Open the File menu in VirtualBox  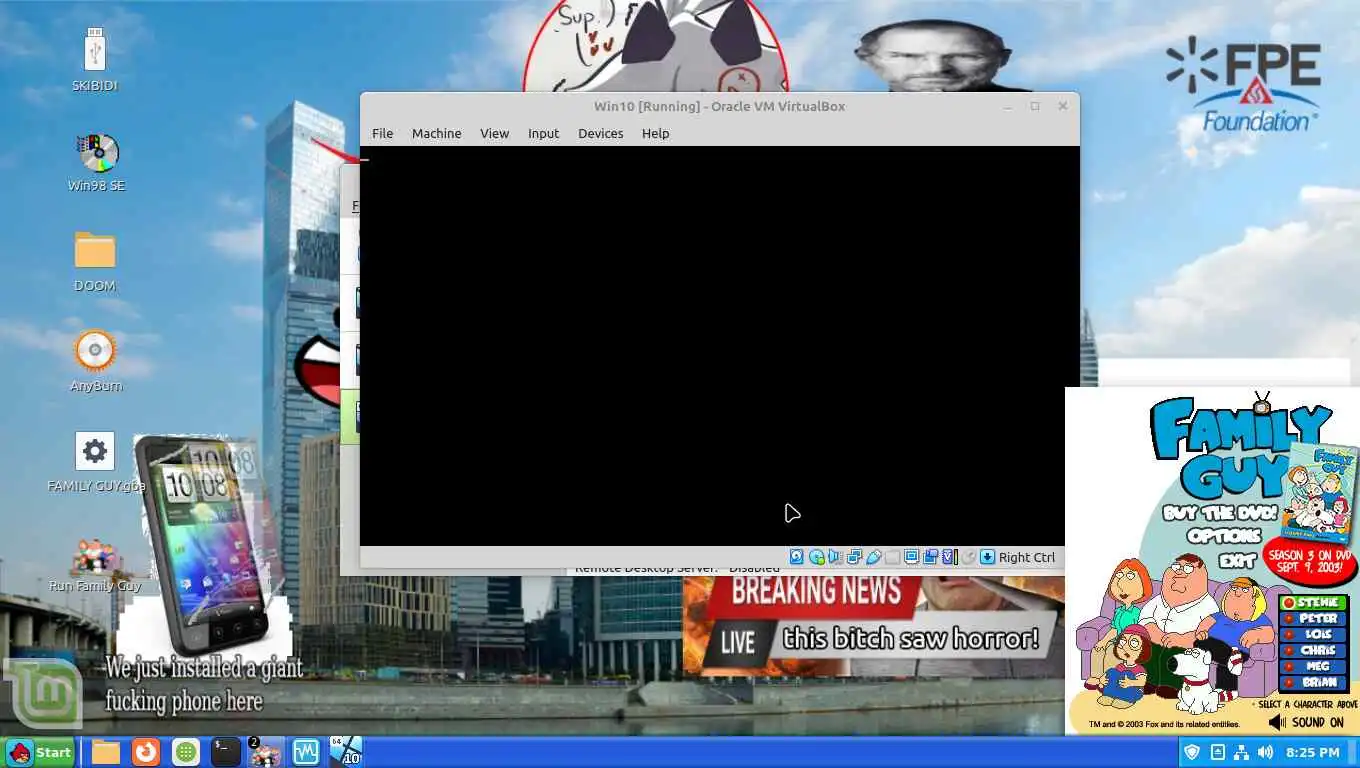tap(382, 133)
